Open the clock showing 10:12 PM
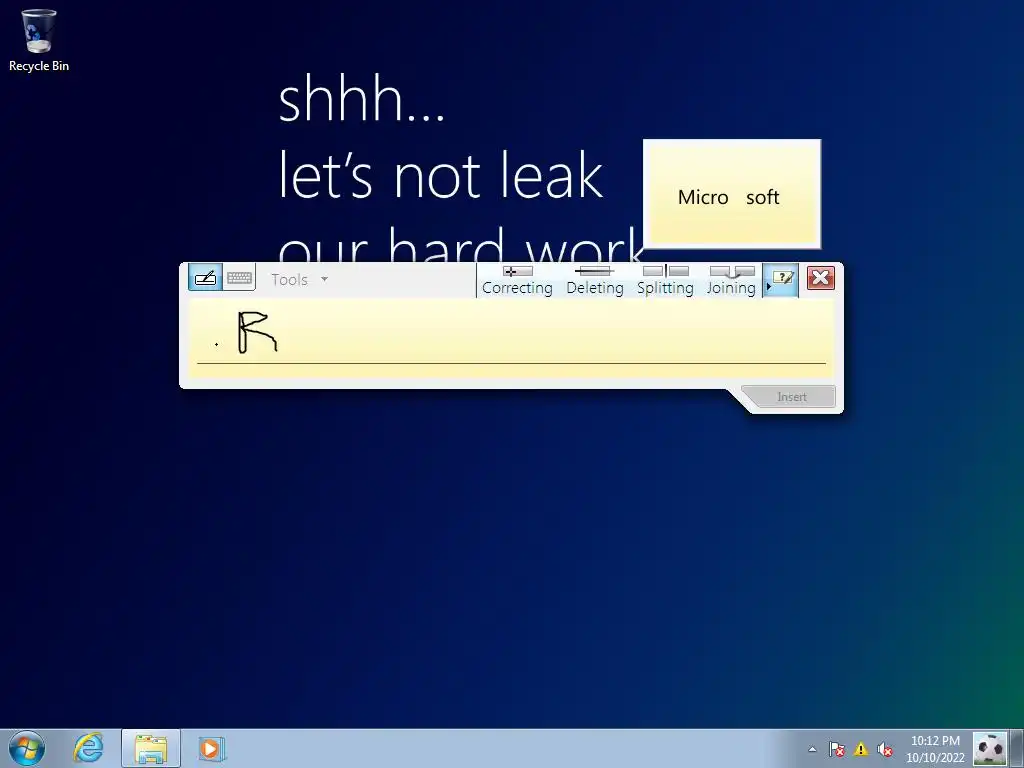The image size is (1024, 768). [x=935, y=749]
